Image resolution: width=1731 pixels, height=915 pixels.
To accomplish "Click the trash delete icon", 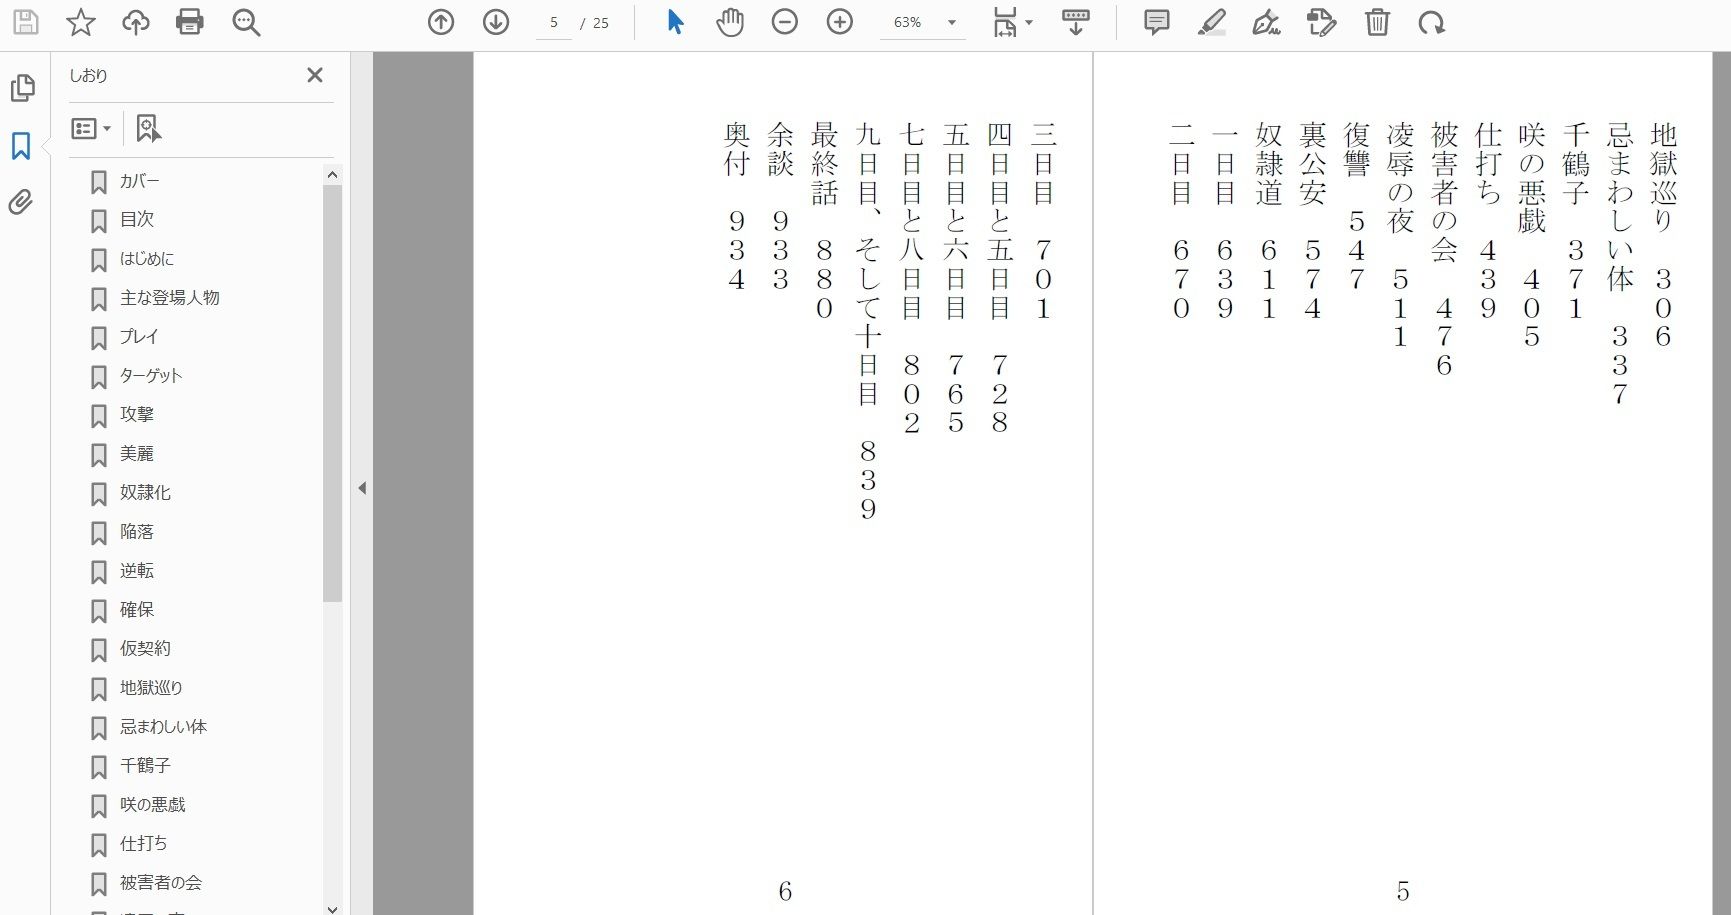I will point(1377,22).
